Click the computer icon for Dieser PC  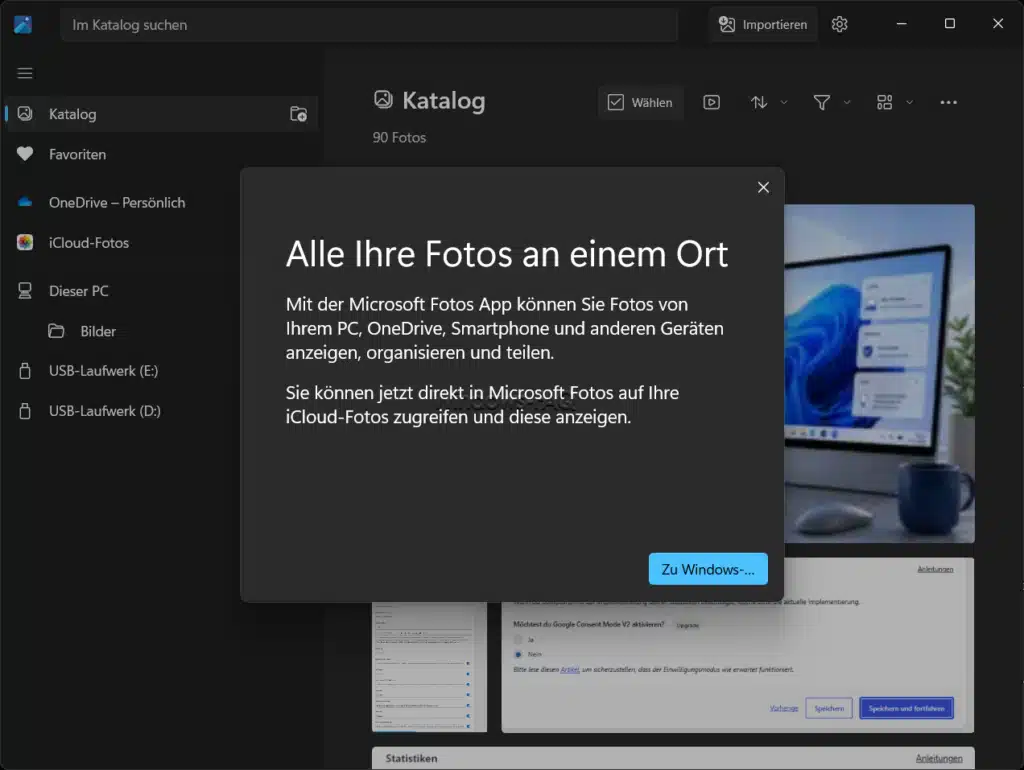click(x=25, y=291)
